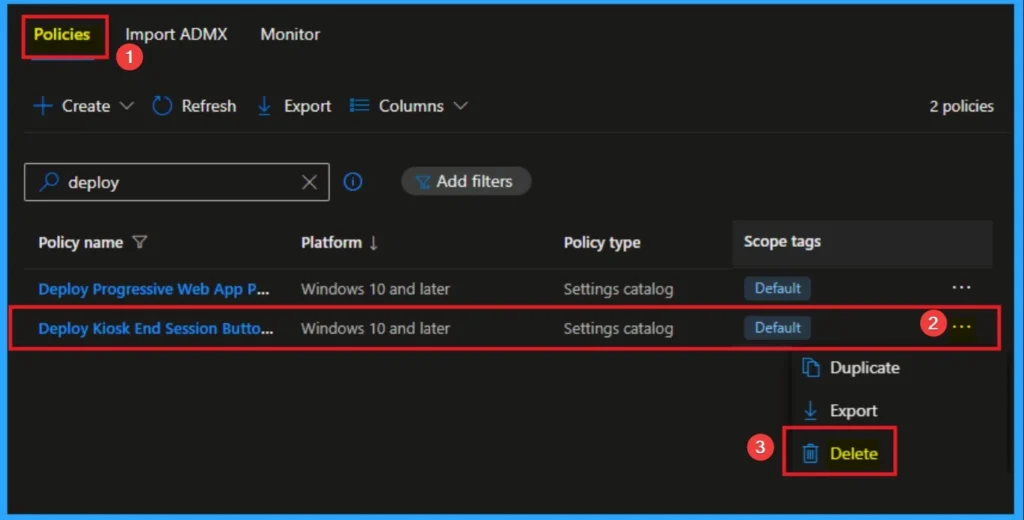Sort by the Platform column header
Viewport: 1024px width, 520px height.
339,242
